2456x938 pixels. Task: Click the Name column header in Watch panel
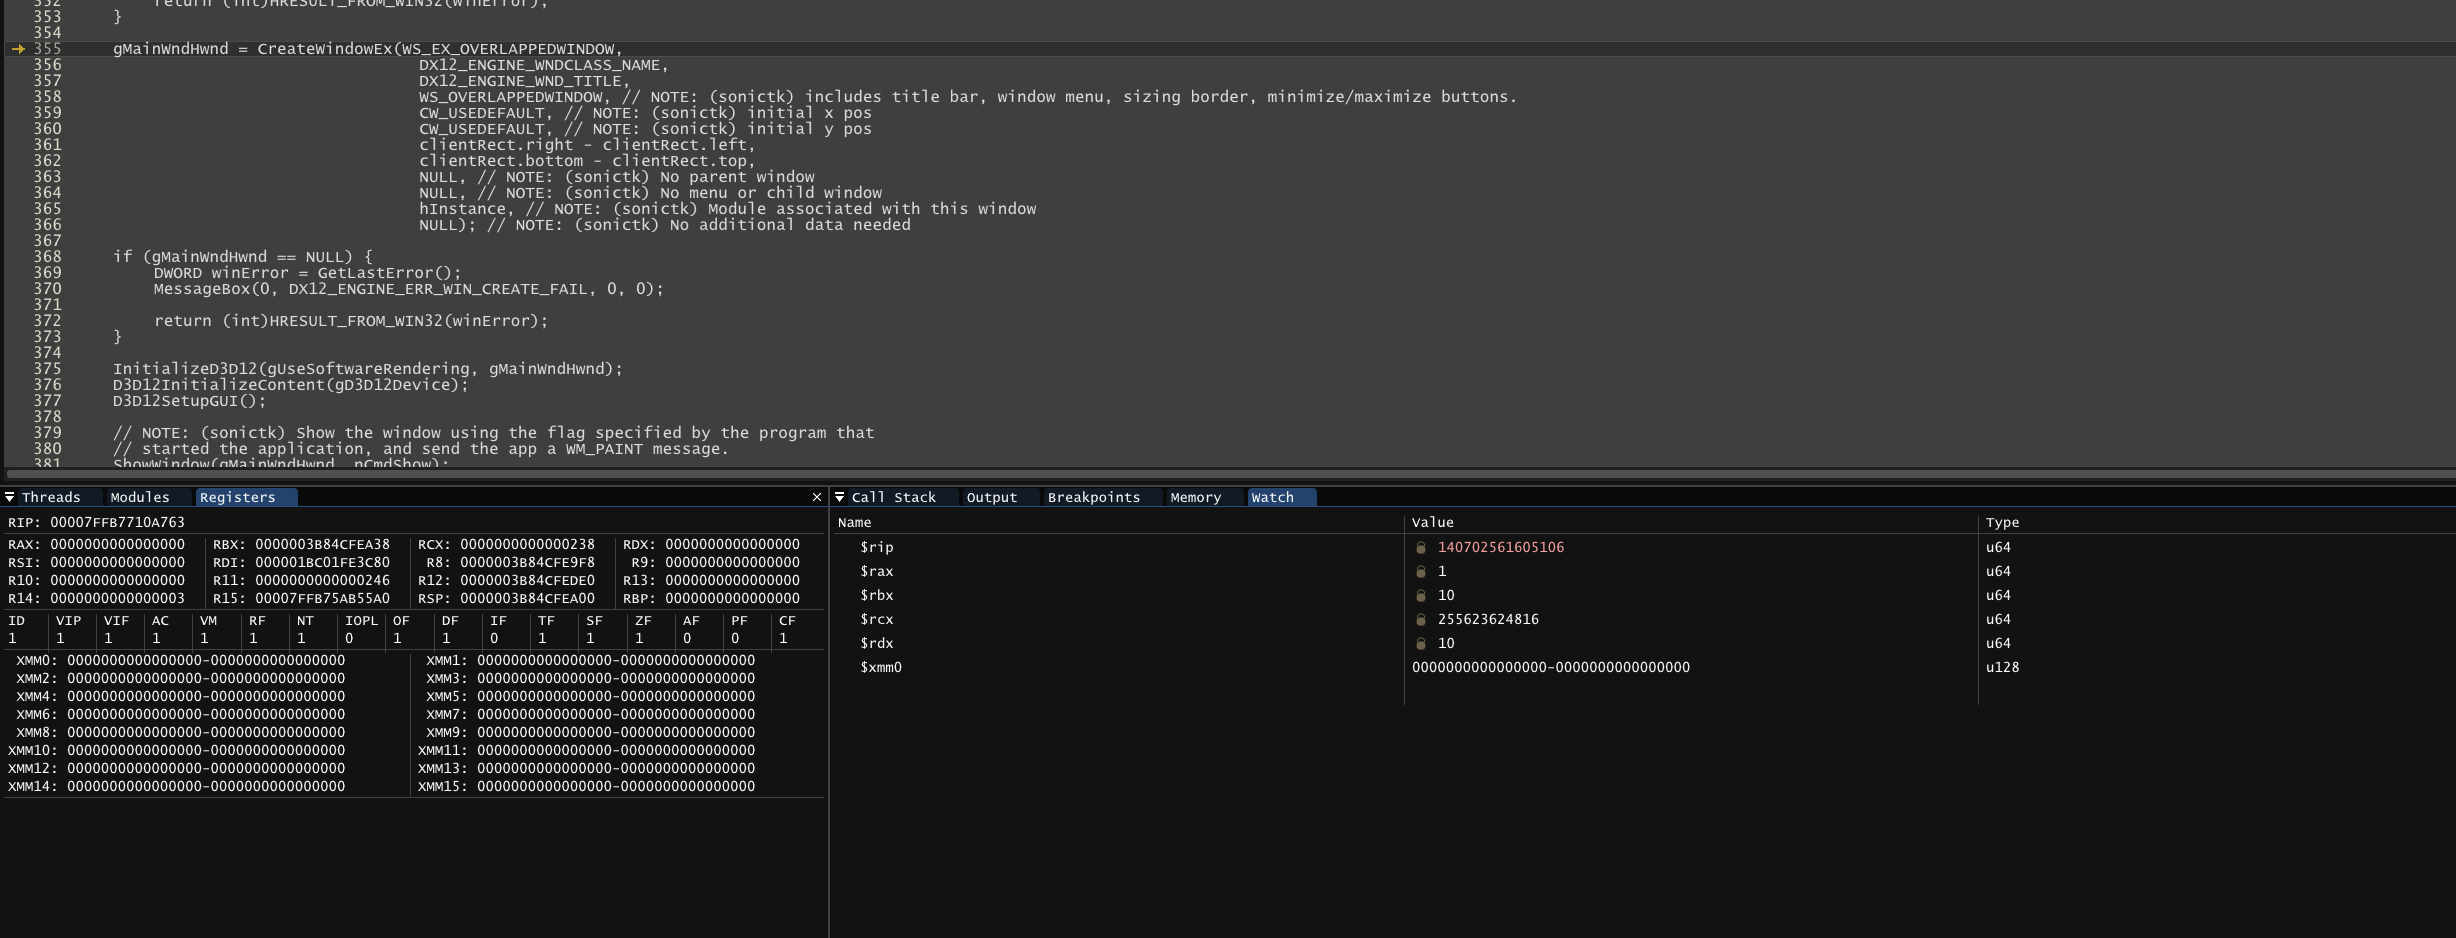(855, 522)
